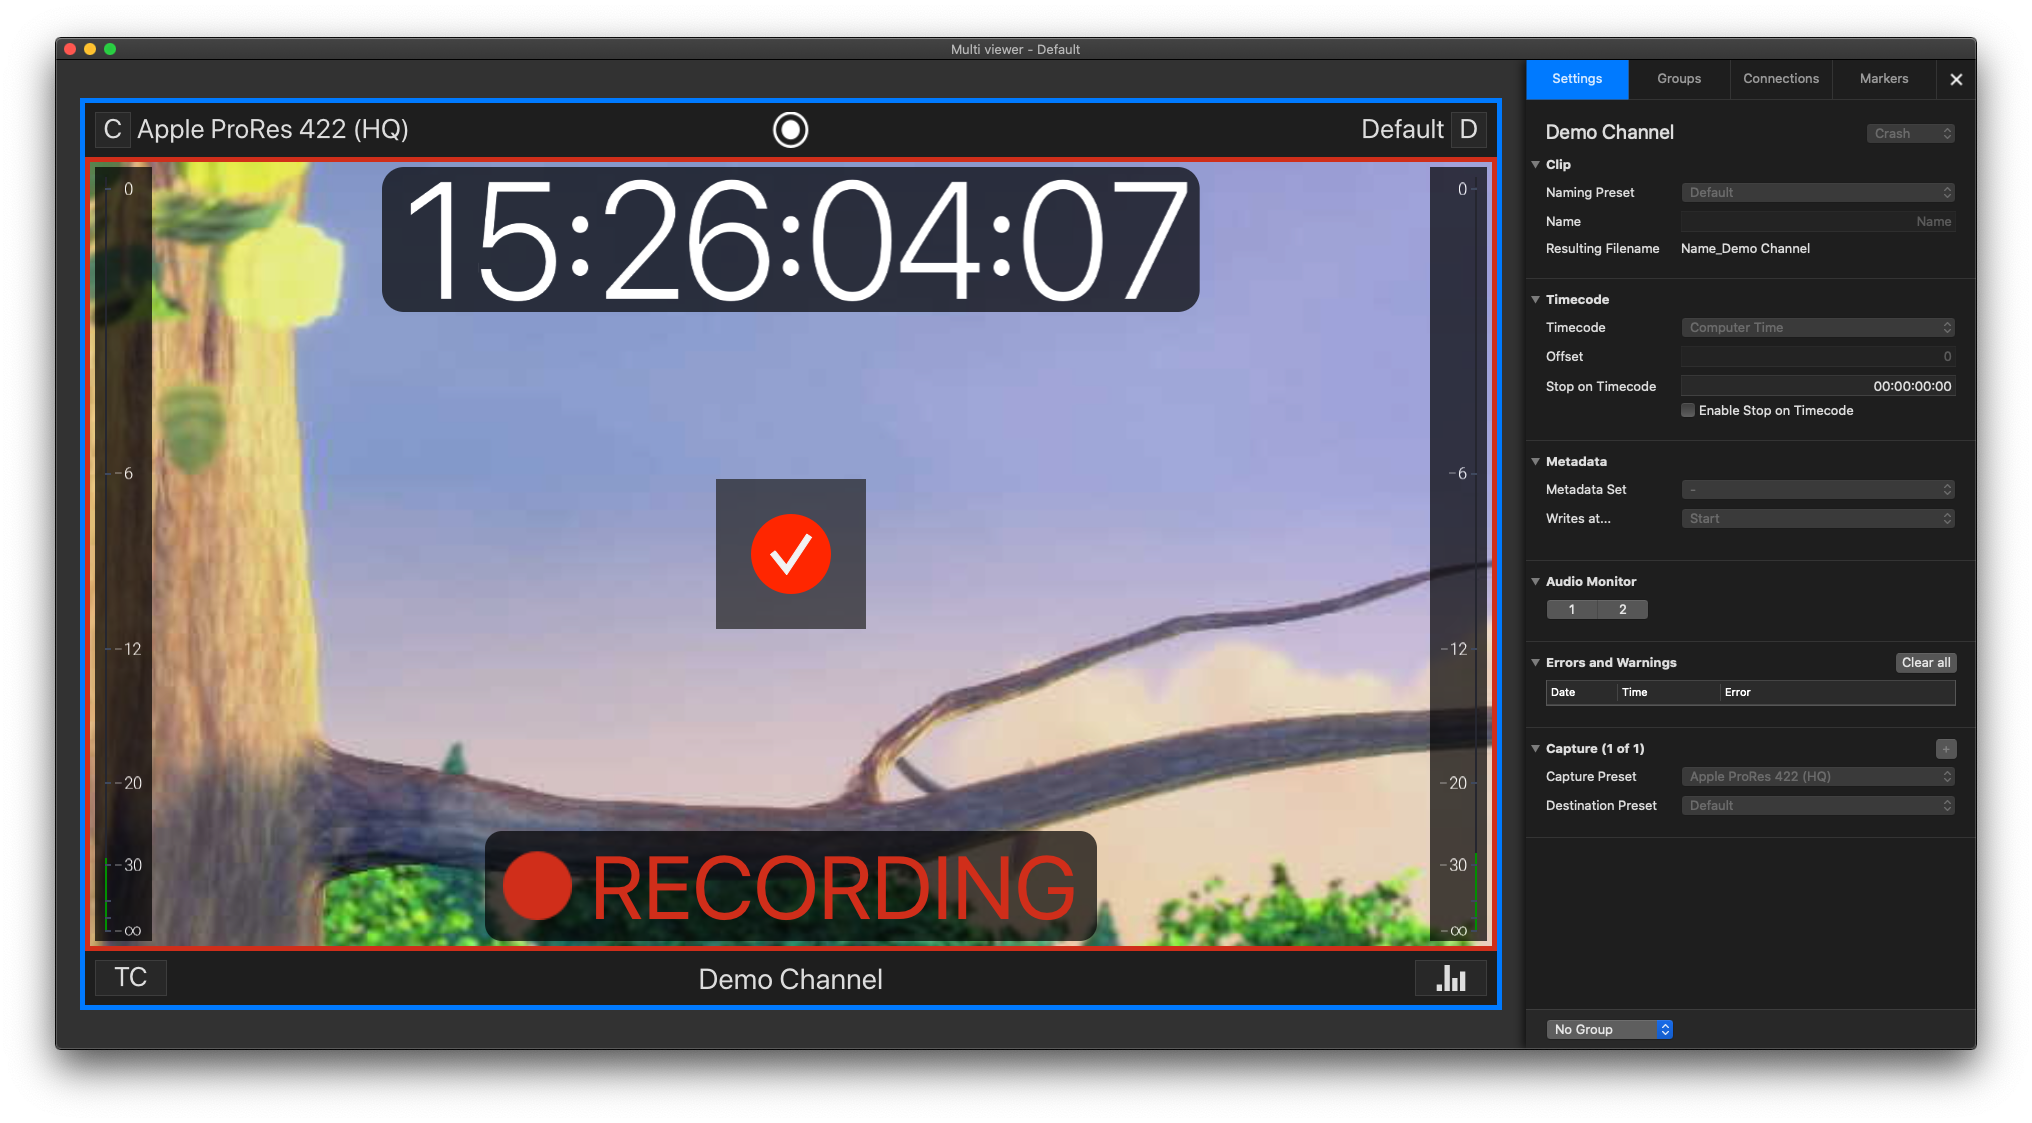The image size is (2032, 1123).
Task: Click the Default destination label in viewer header
Action: [x=1402, y=130]
